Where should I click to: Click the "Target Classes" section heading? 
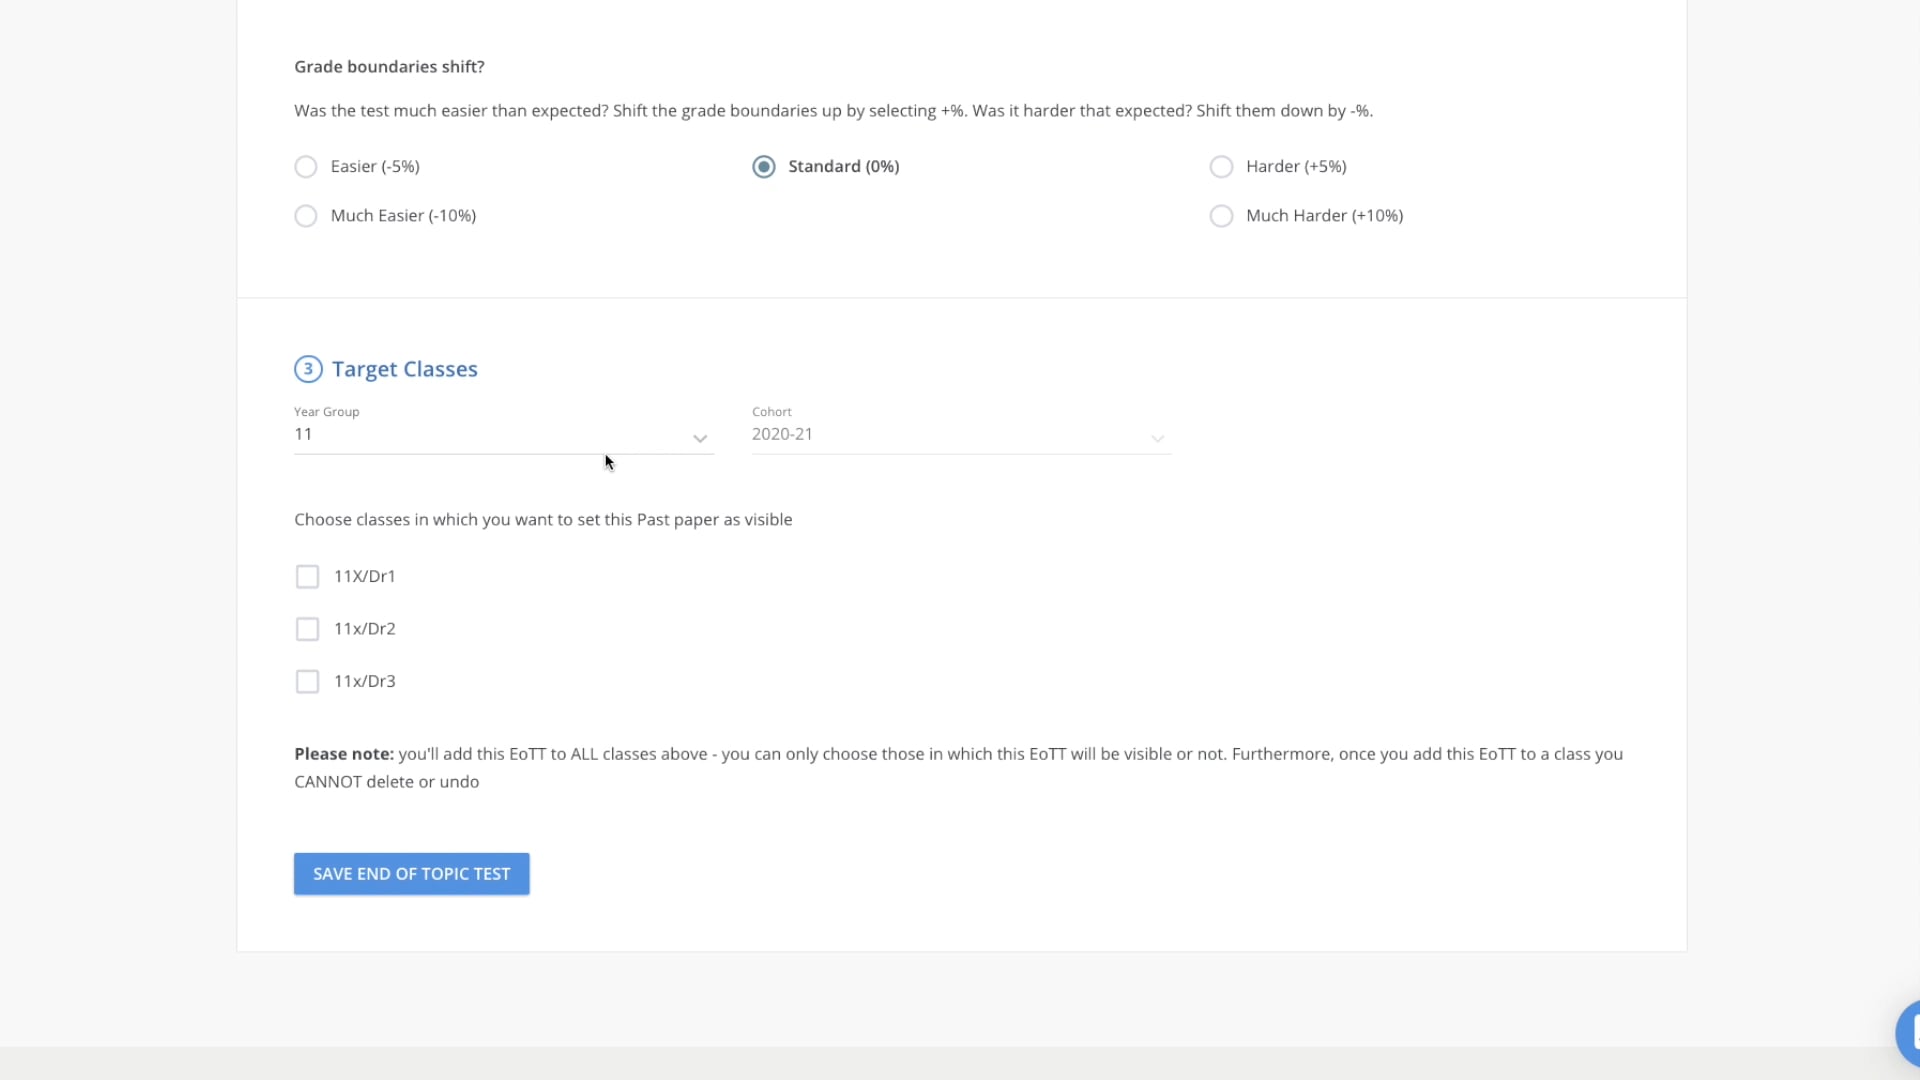(x=403, y=369)
